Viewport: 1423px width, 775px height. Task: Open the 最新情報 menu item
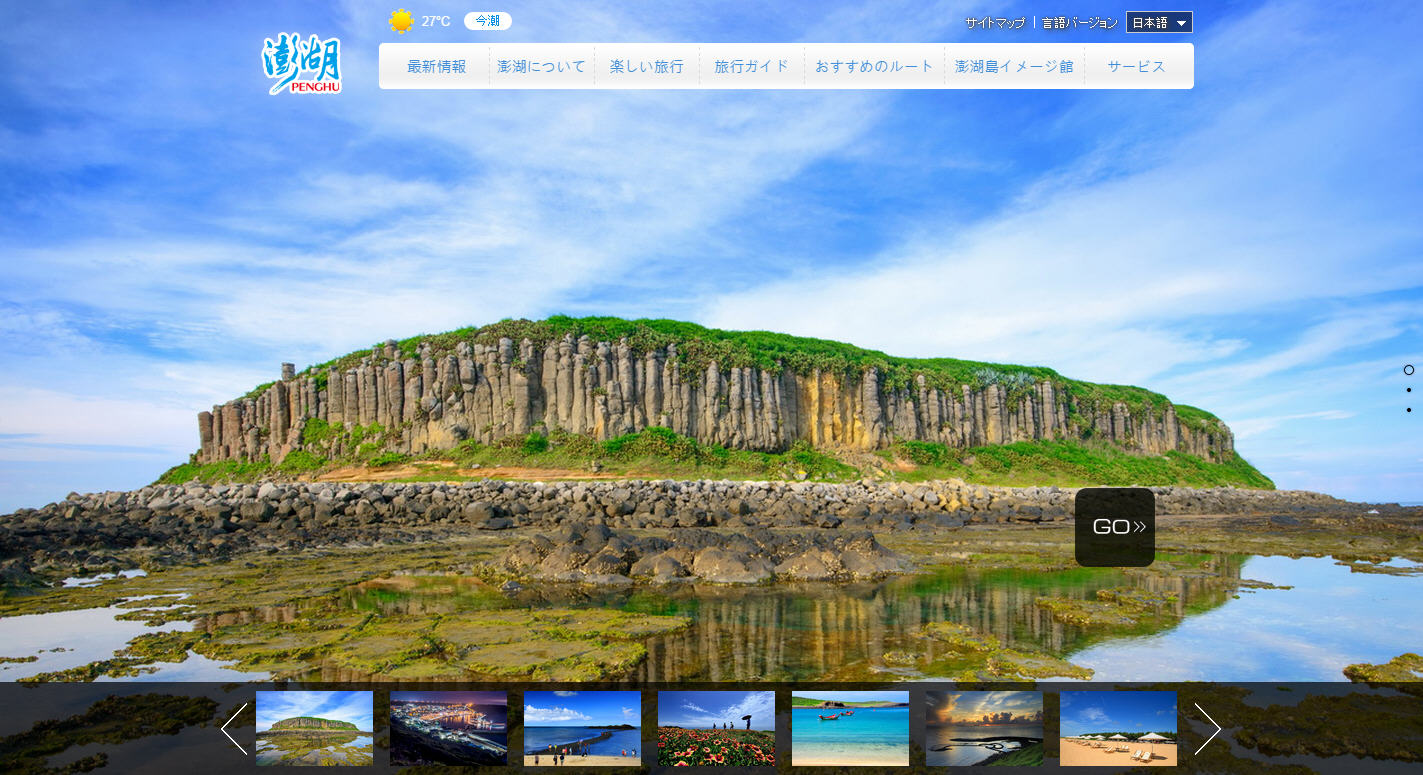click(x=436, y=66)
